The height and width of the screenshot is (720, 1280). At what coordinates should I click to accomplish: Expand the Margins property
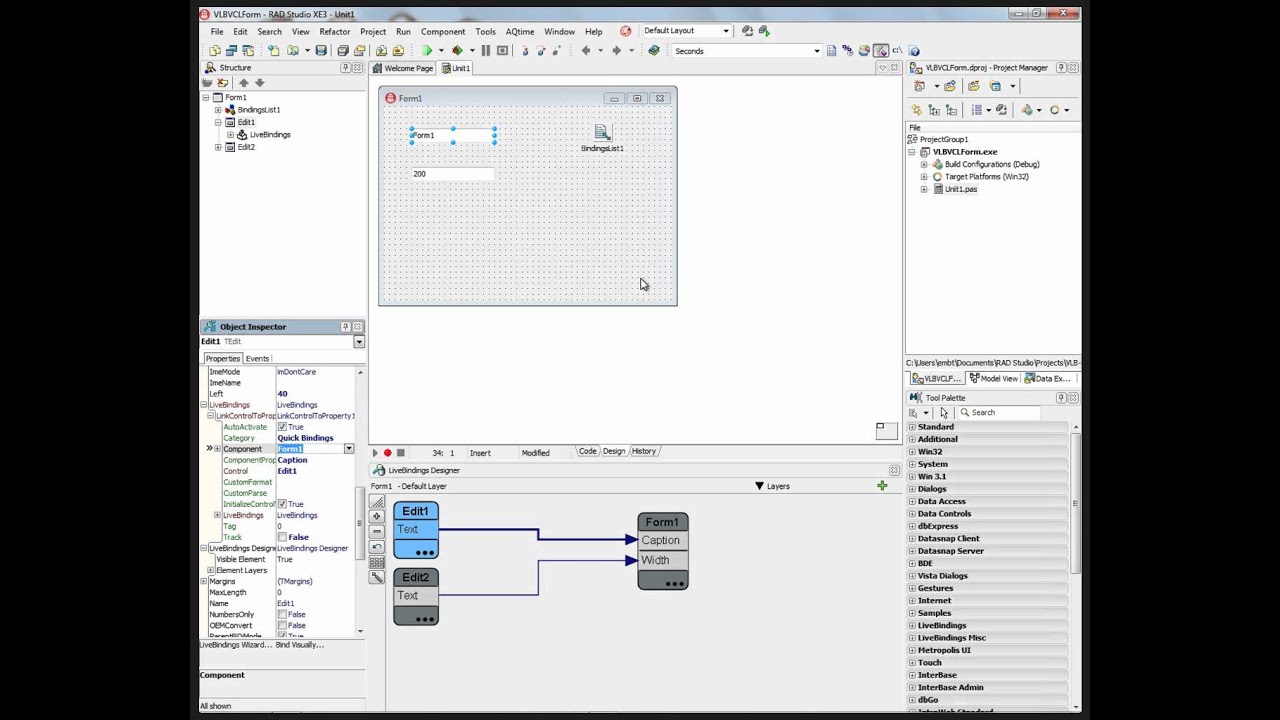click(x=204, y=581)
